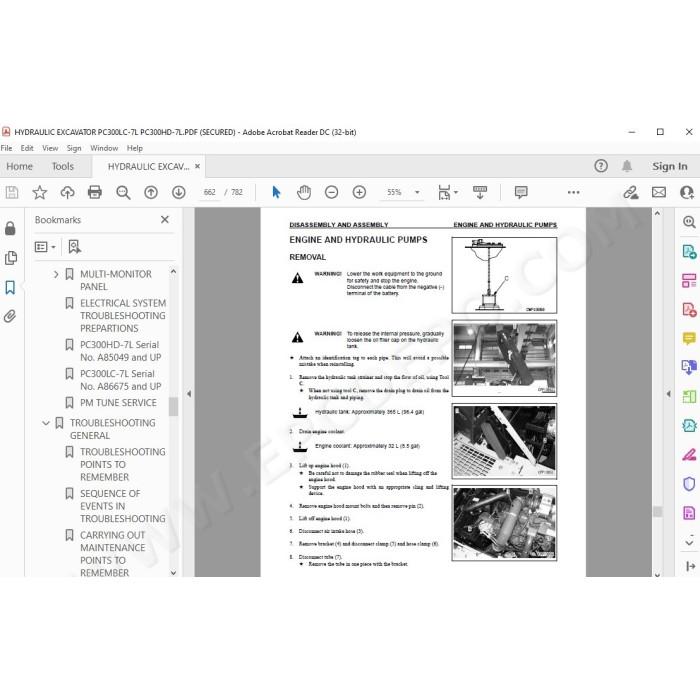Open the find text magnifier

click(x=123, y=192)
